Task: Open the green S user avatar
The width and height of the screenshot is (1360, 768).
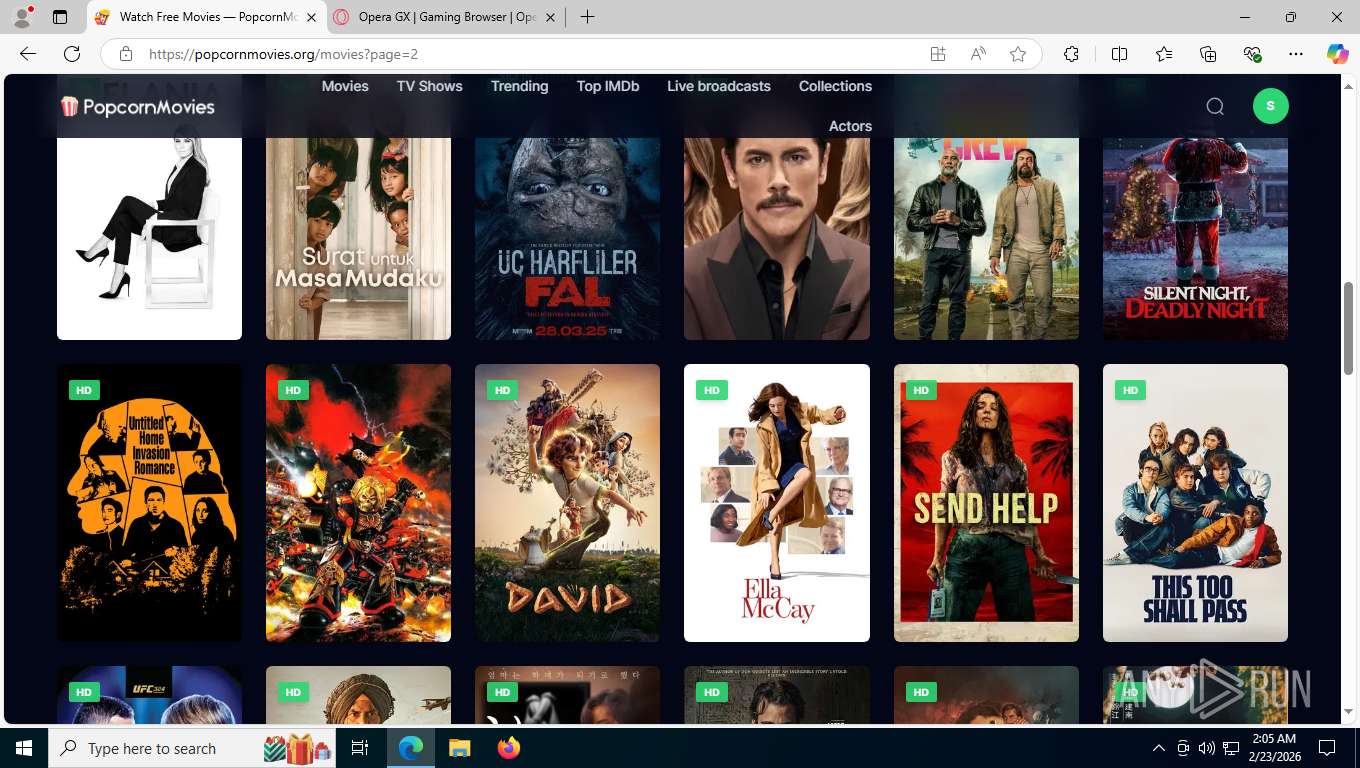Action: [1270, 106]
